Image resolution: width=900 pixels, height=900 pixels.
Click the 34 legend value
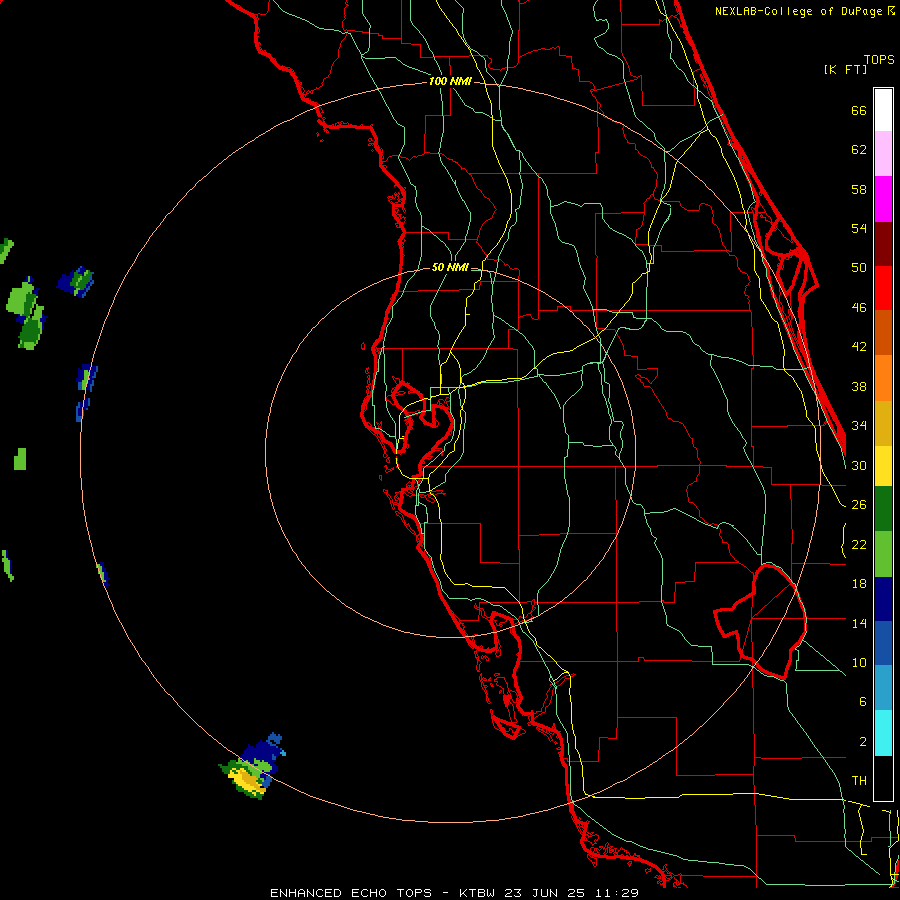pos(859,426)
